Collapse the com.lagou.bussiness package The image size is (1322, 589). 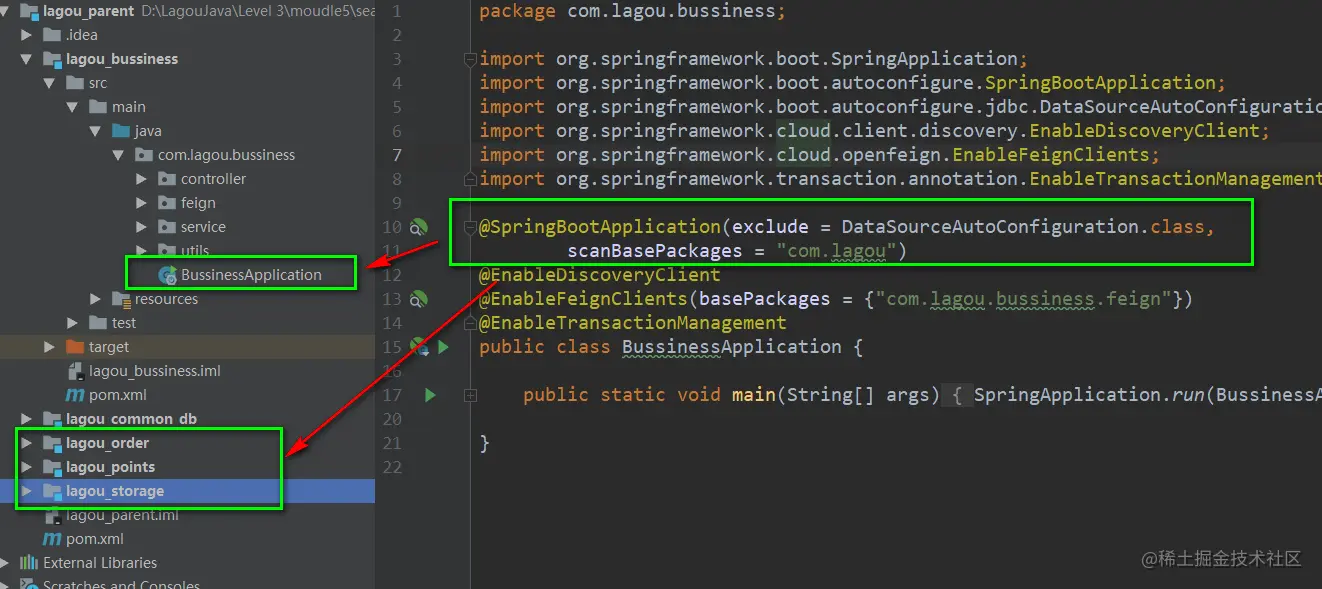119,155
